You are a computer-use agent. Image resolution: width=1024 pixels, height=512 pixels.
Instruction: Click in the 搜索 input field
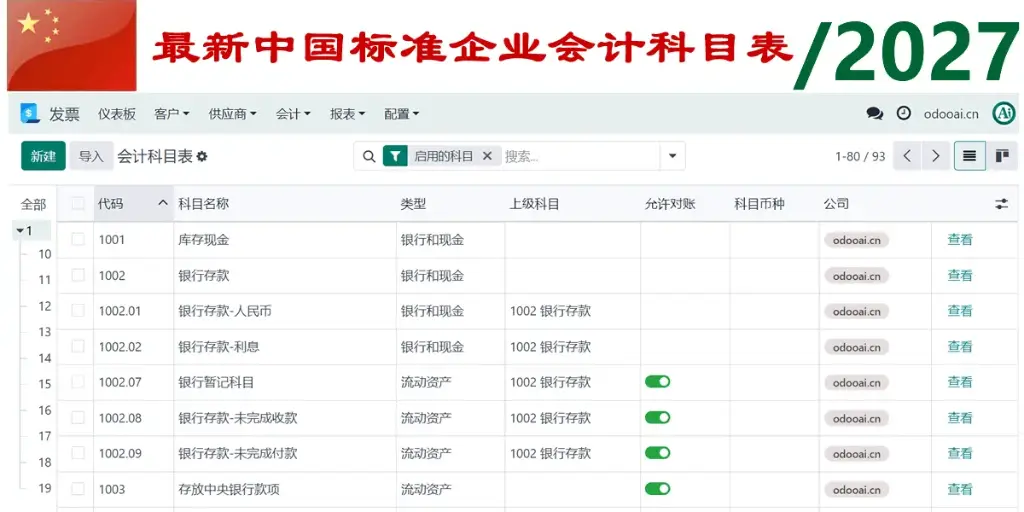pyautogui.click(x=580, y=157)
